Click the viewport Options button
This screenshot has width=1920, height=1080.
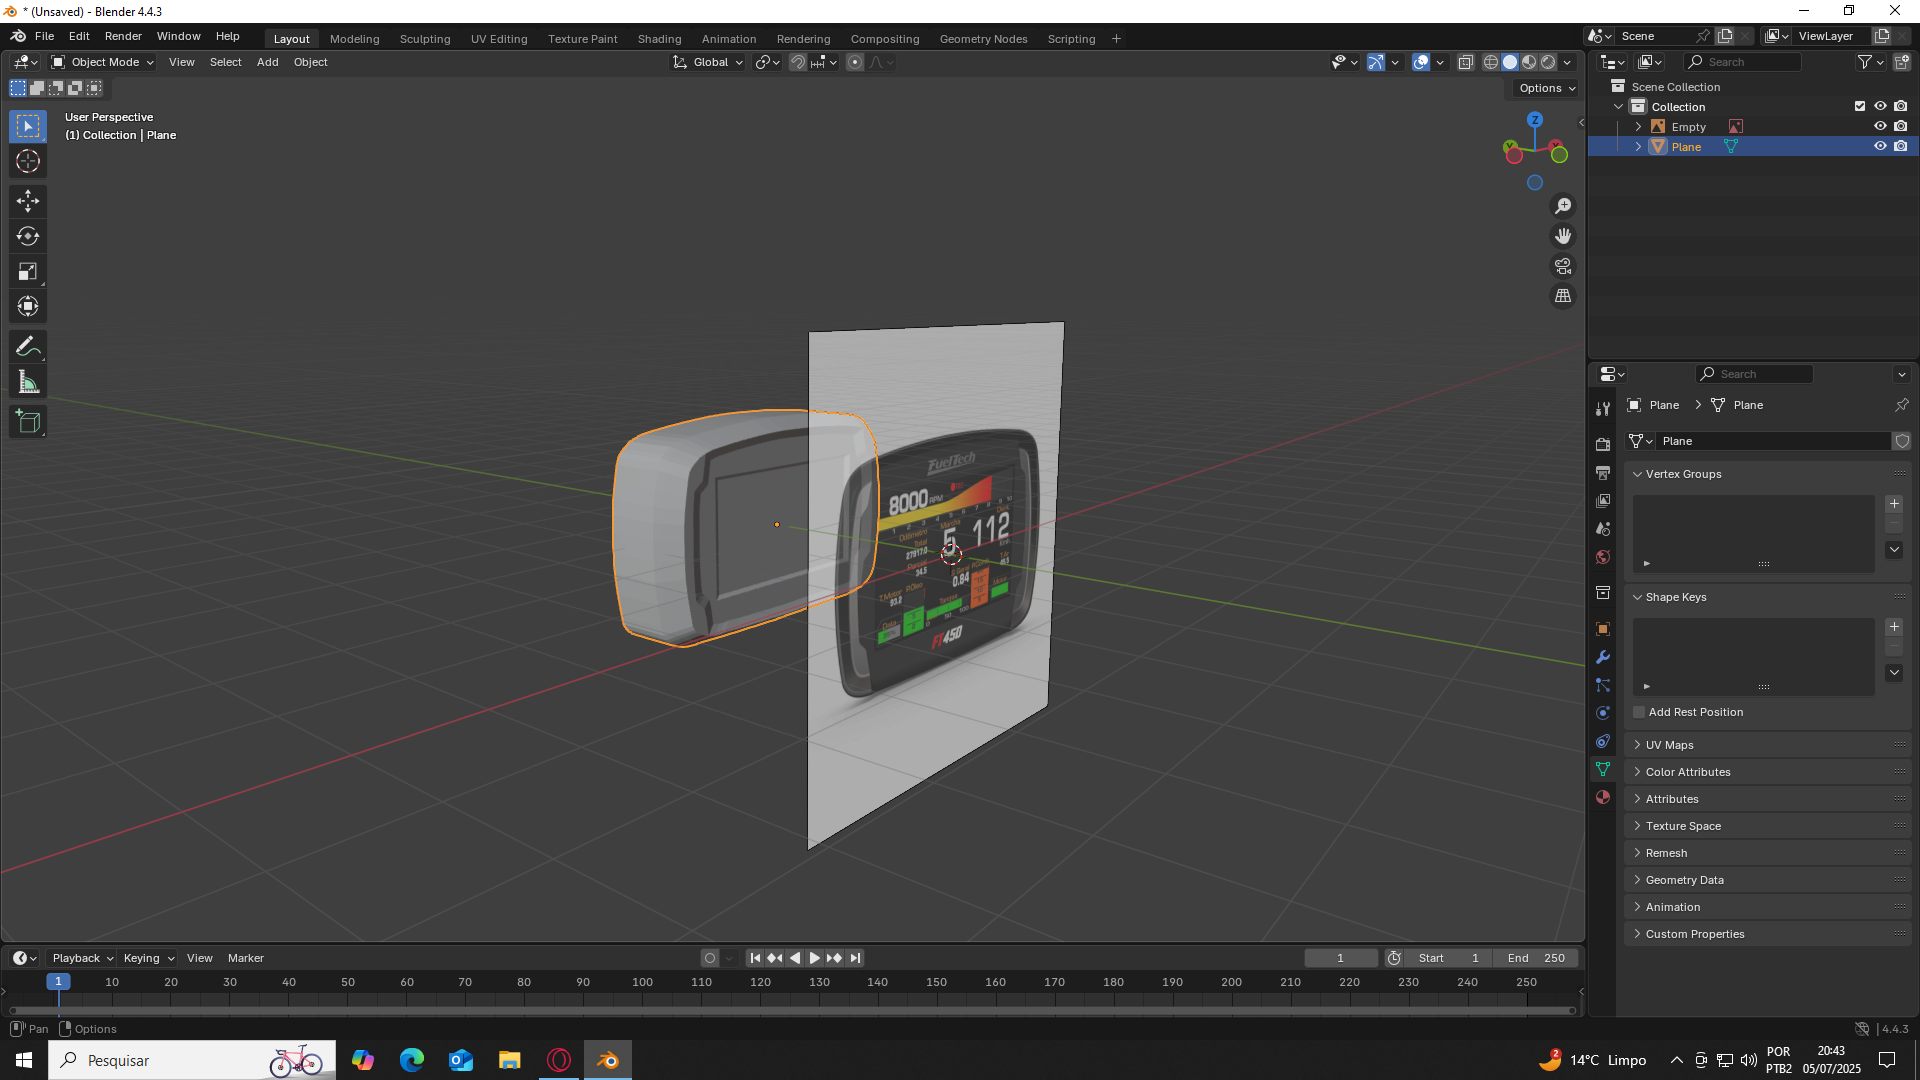(x=1546, y=88)
